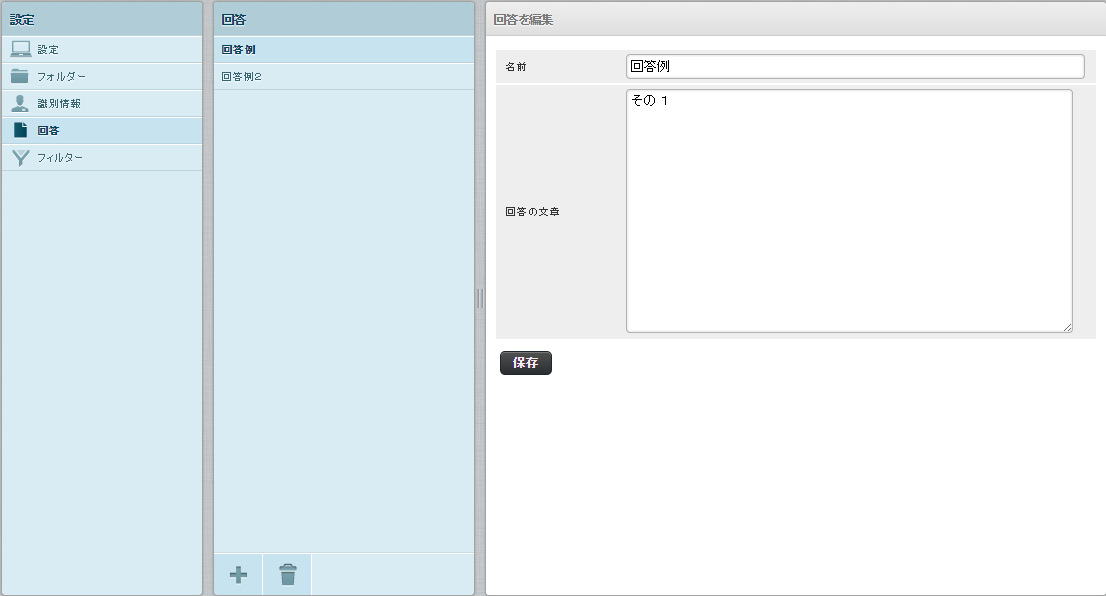1106x596 pixels.
Task: Click the document icon beside 回答
Action: tap(20, 130)
